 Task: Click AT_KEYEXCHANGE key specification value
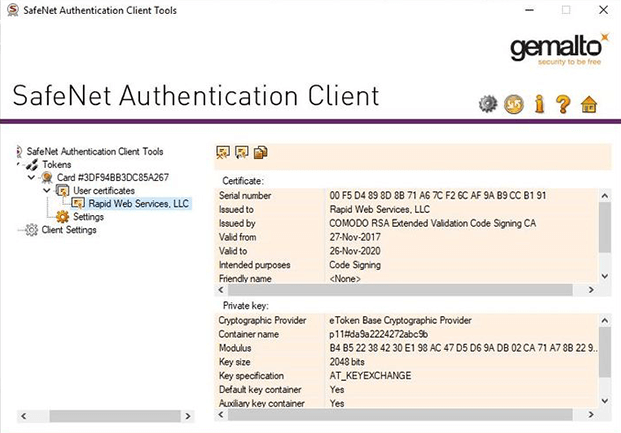point(370,376)
